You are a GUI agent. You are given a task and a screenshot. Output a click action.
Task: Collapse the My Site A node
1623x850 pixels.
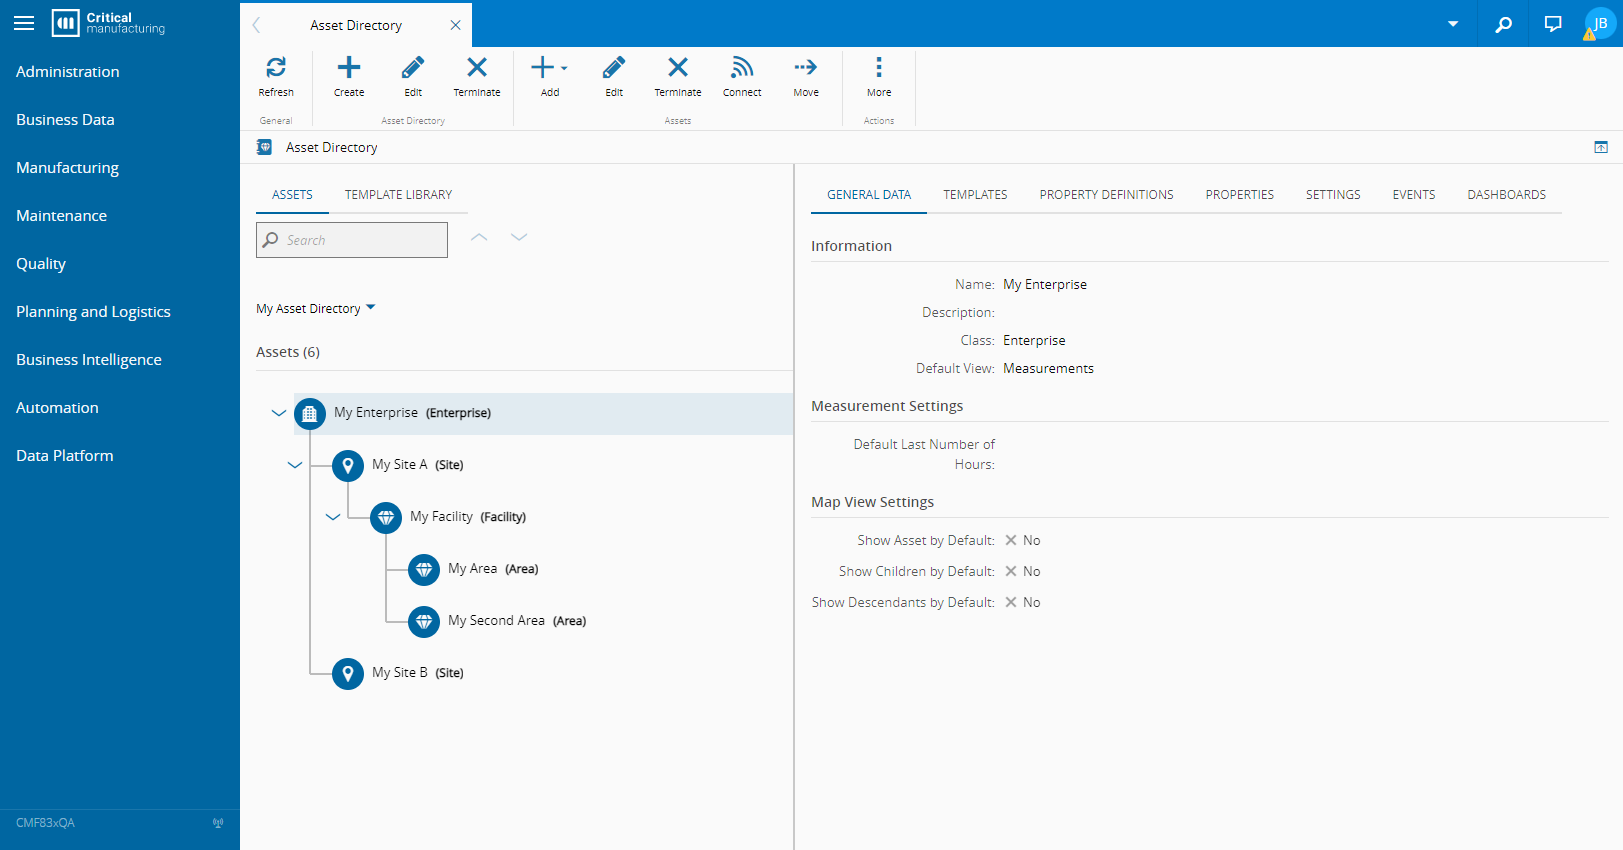pos(295,465)
